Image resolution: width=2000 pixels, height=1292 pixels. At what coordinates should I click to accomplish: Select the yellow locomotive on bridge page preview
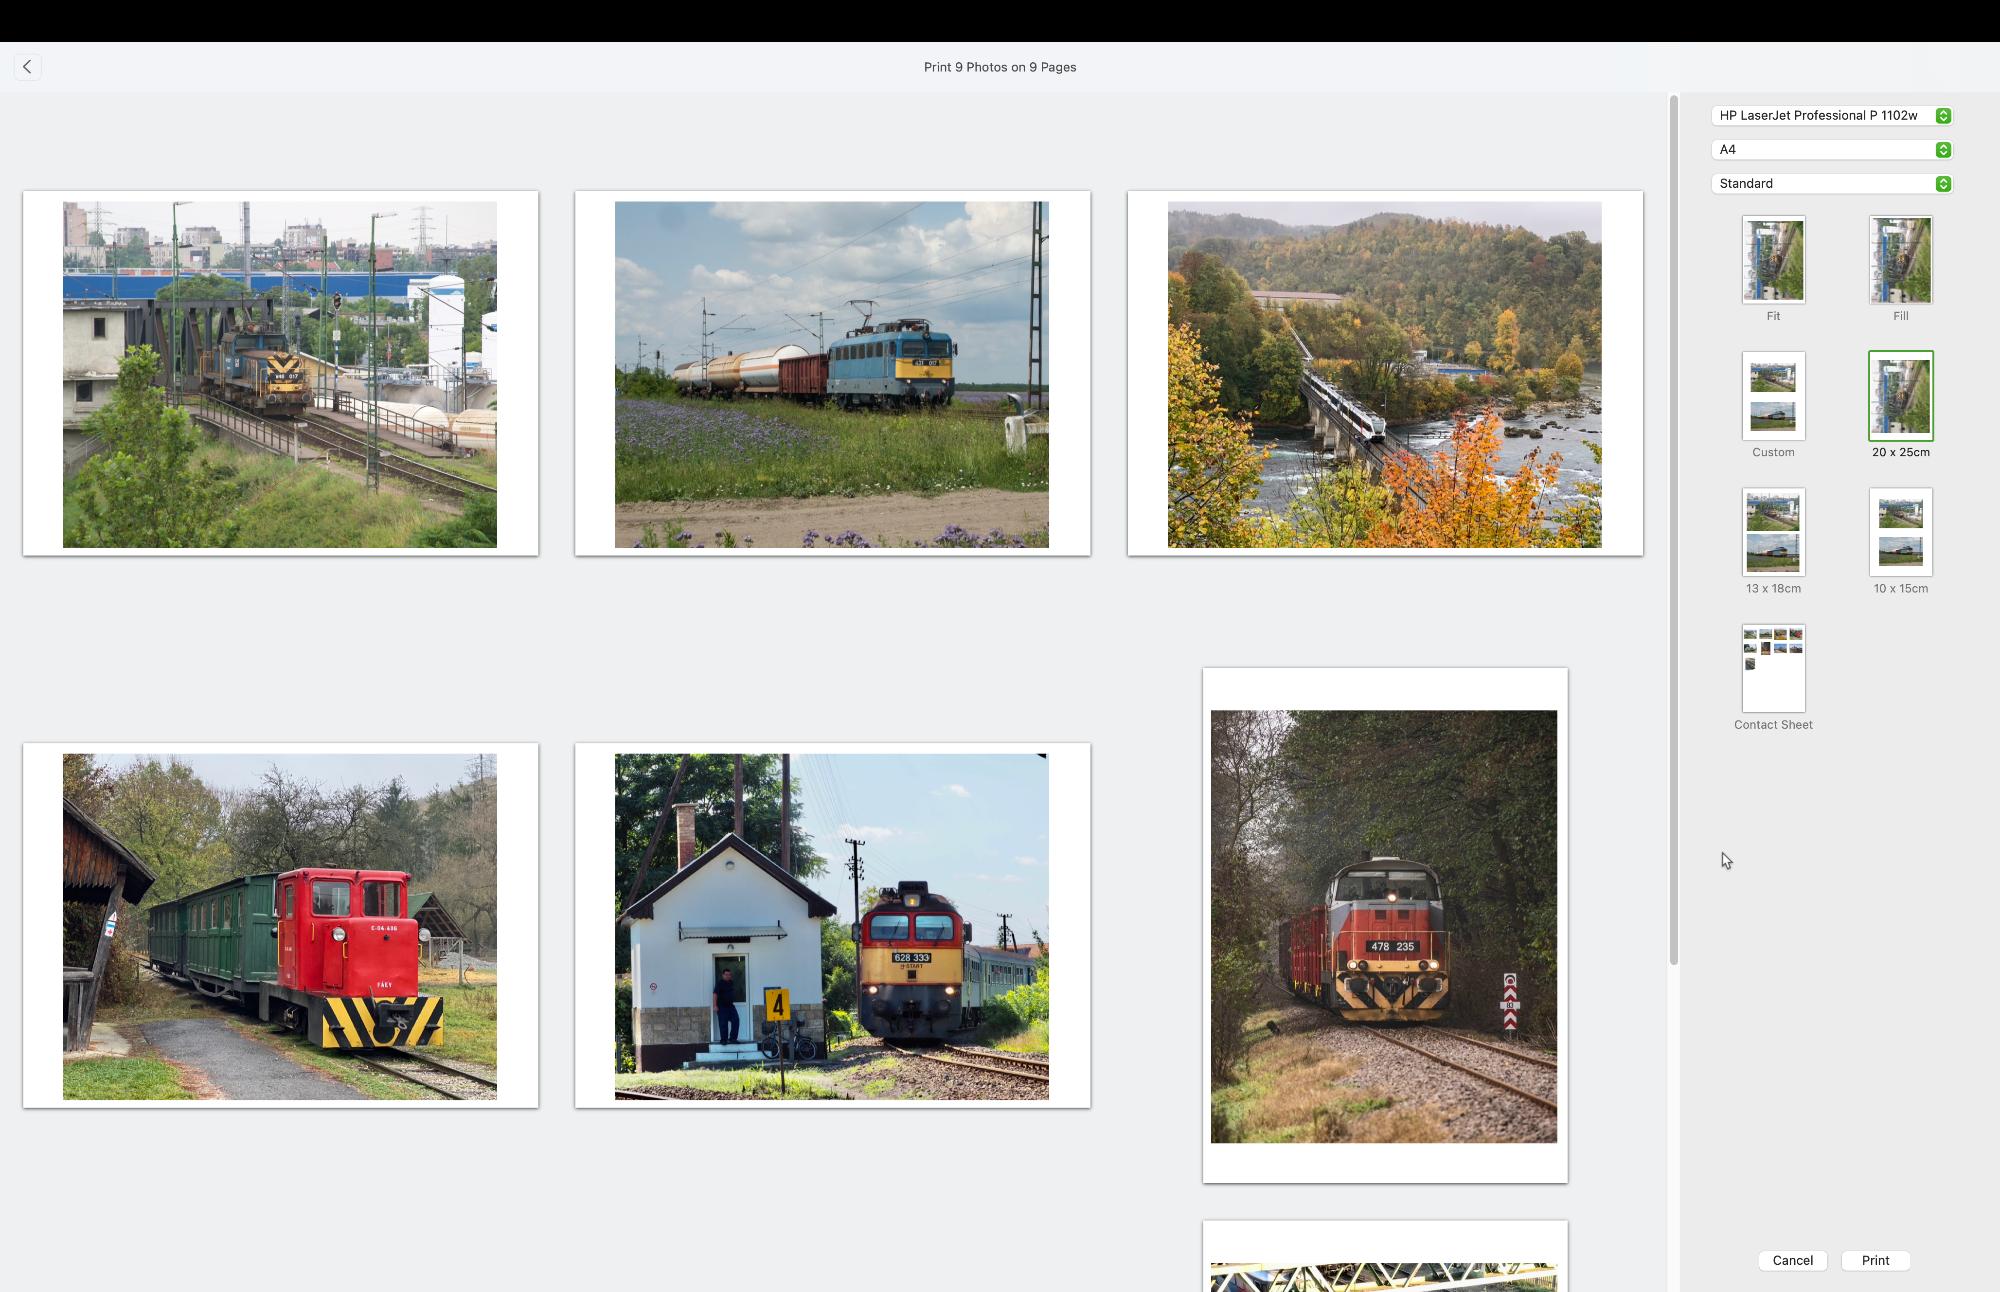[x=280, y=374]
